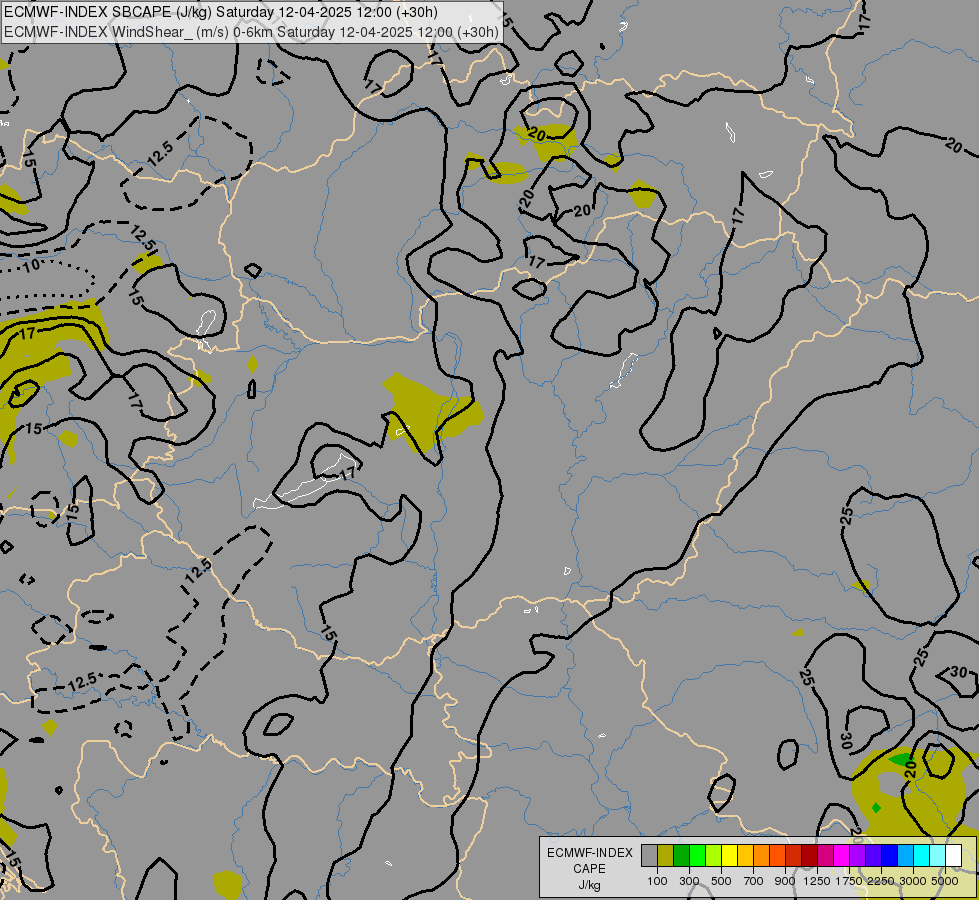The width and height of the screenshot is (979, 900).
Task: Click the cyan legend swatch
Action: (922, 855)
